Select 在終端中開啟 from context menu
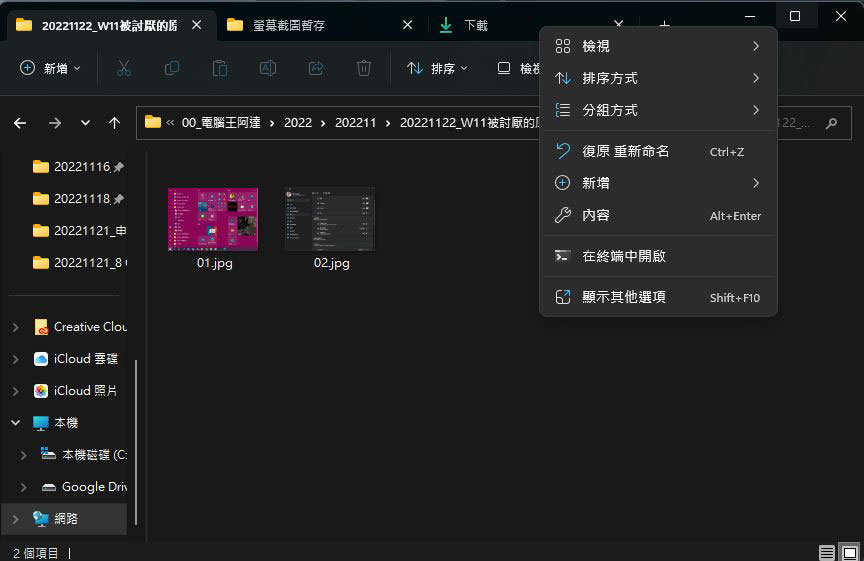The image size is (864, 561). click(x=624, y=256)
